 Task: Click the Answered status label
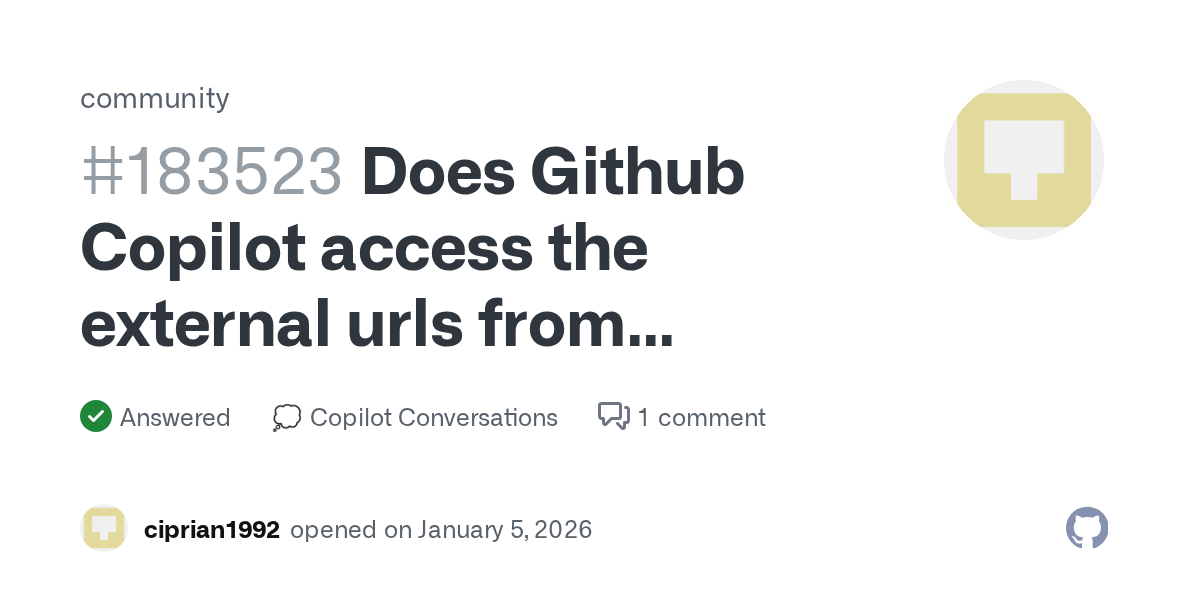[x=175, y=417]
